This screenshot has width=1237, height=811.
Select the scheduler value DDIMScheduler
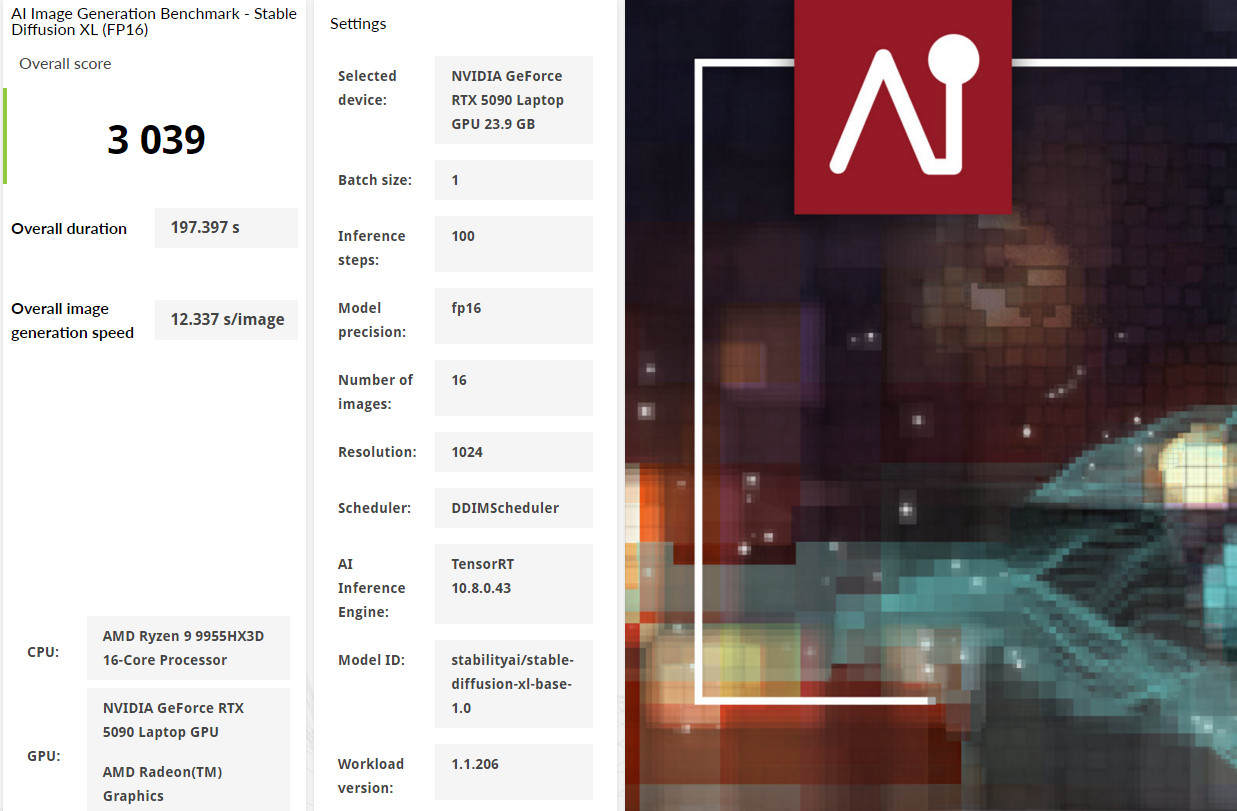(505, 508)
